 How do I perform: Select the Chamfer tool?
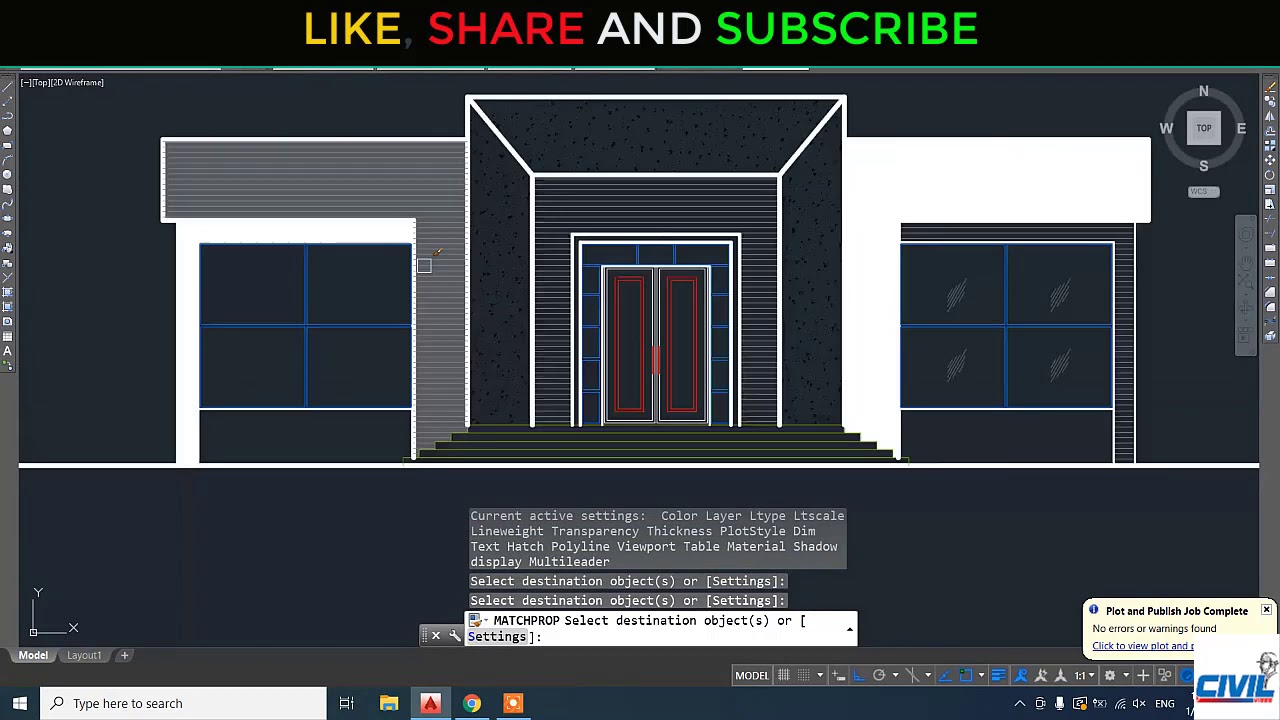coord(1270,292)
